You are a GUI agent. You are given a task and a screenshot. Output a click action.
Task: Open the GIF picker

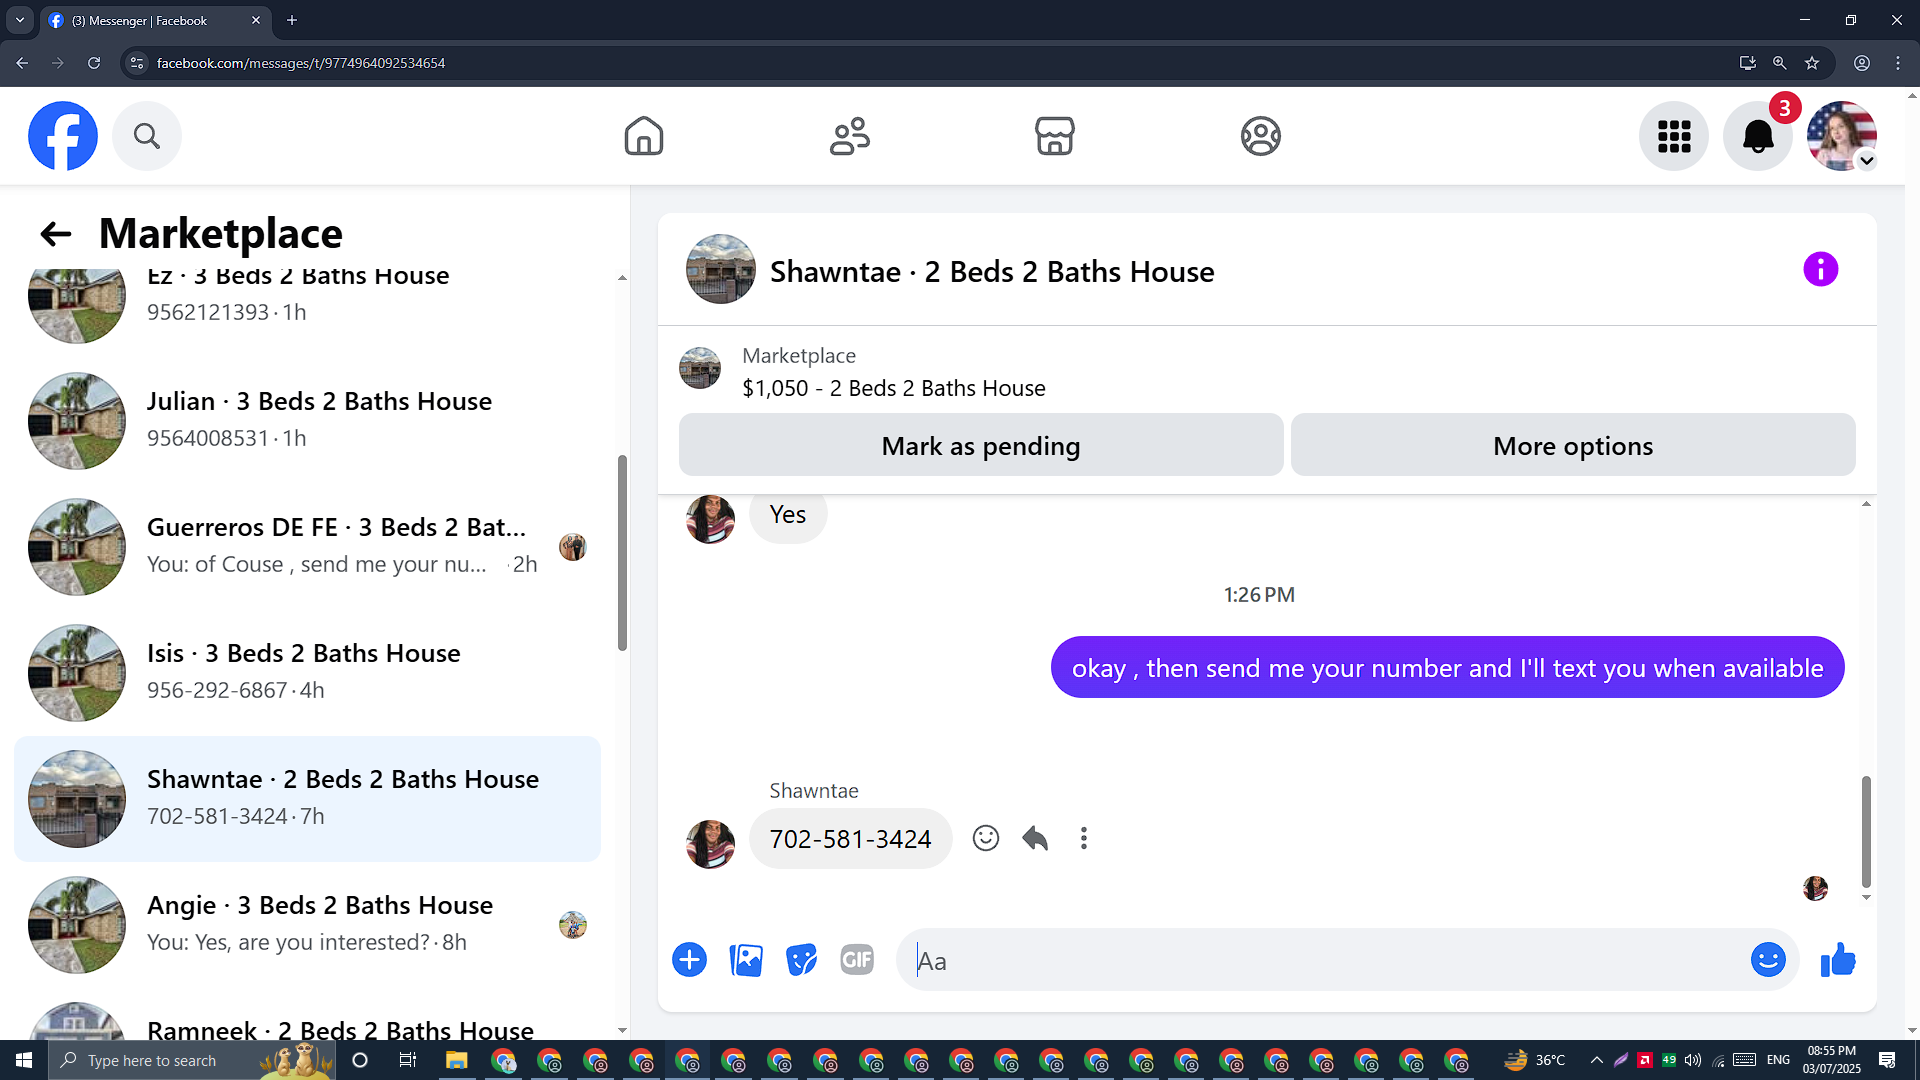click(x=857, y=960)
